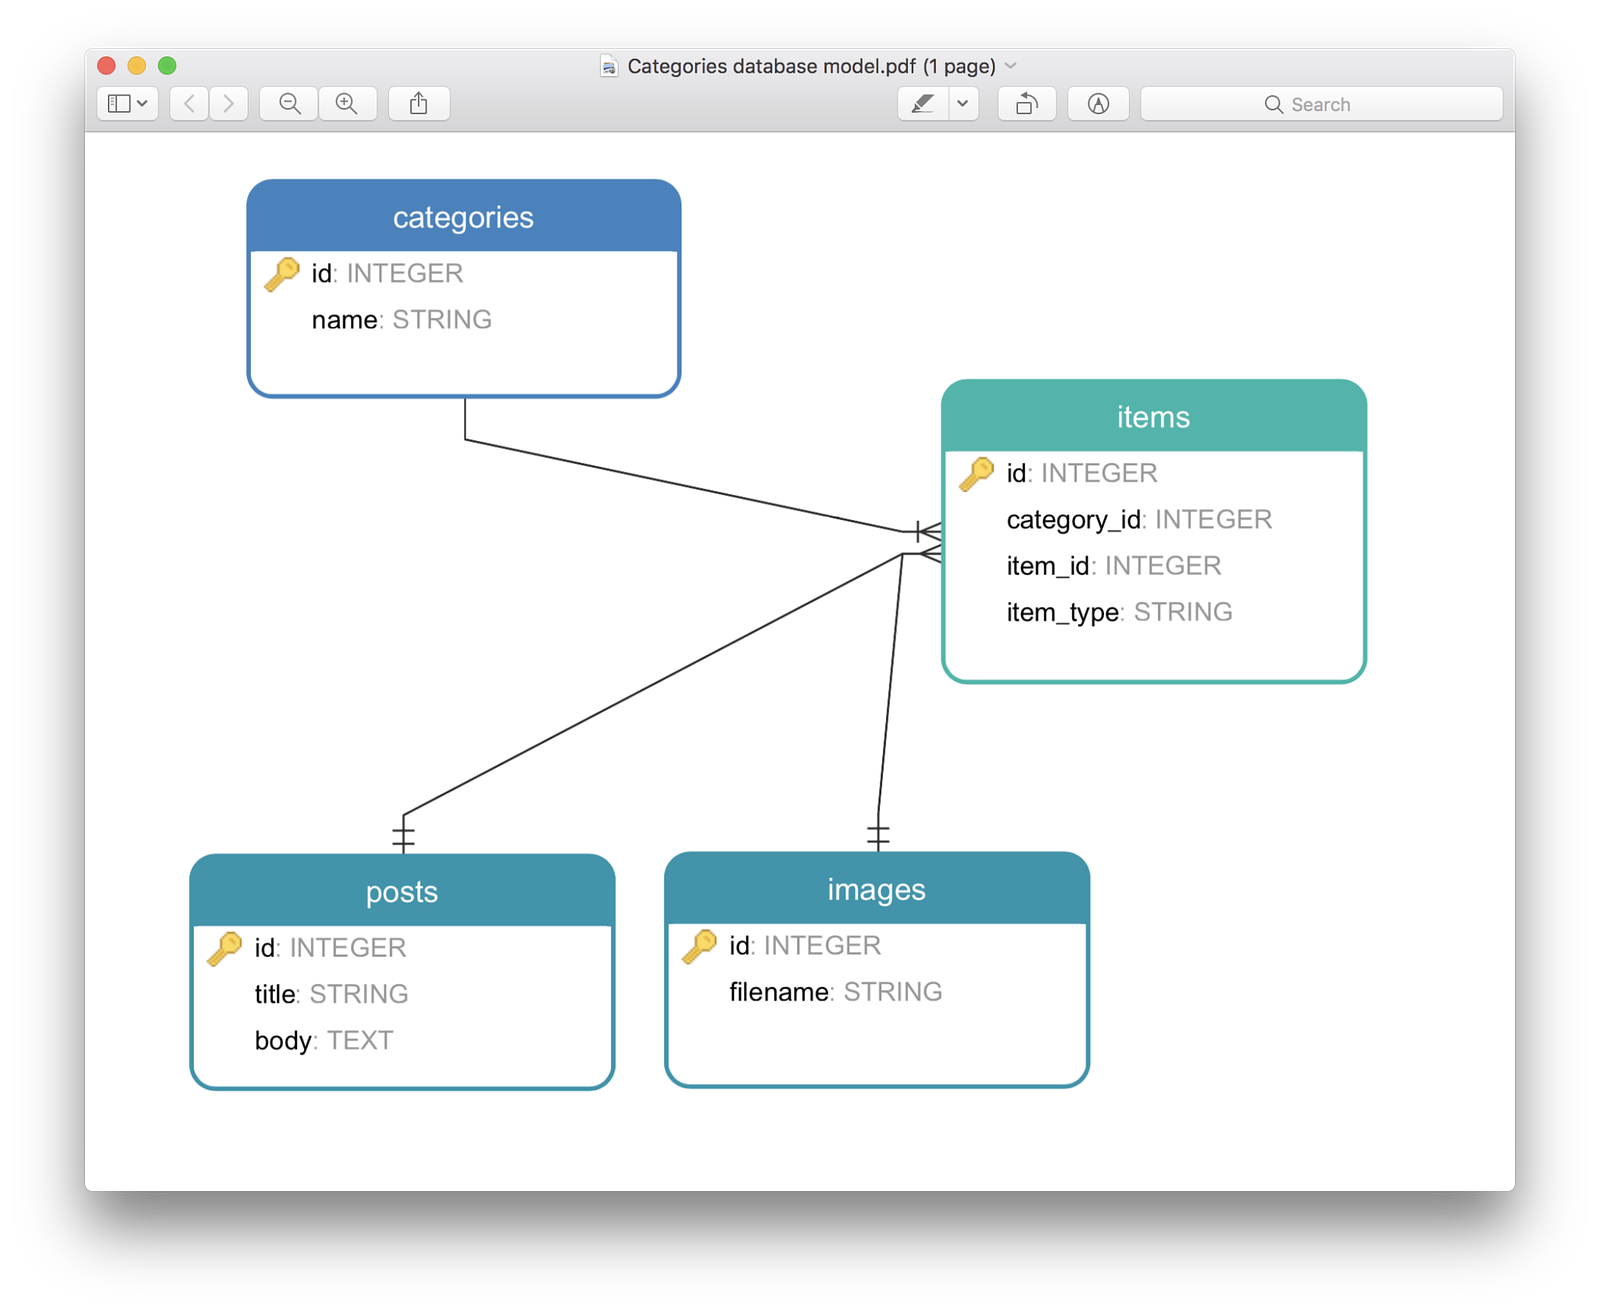Screen dimensions: 1600x1313
Task: Select the categories table in the diagram
Action: (x=463, y=217)
